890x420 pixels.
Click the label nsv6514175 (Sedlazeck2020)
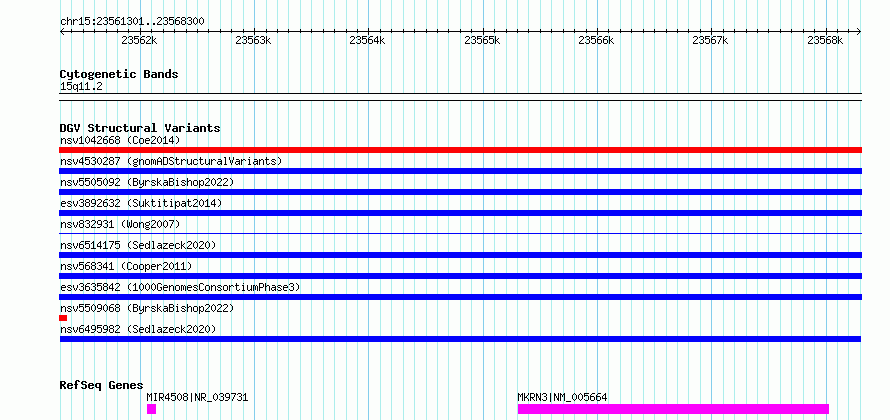click(x=138, y=245)
